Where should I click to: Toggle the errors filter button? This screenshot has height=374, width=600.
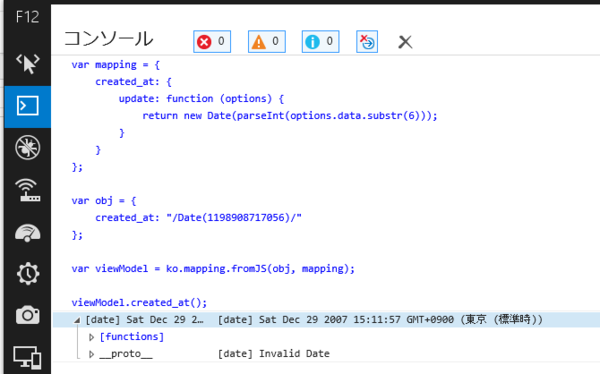[212, 41]
